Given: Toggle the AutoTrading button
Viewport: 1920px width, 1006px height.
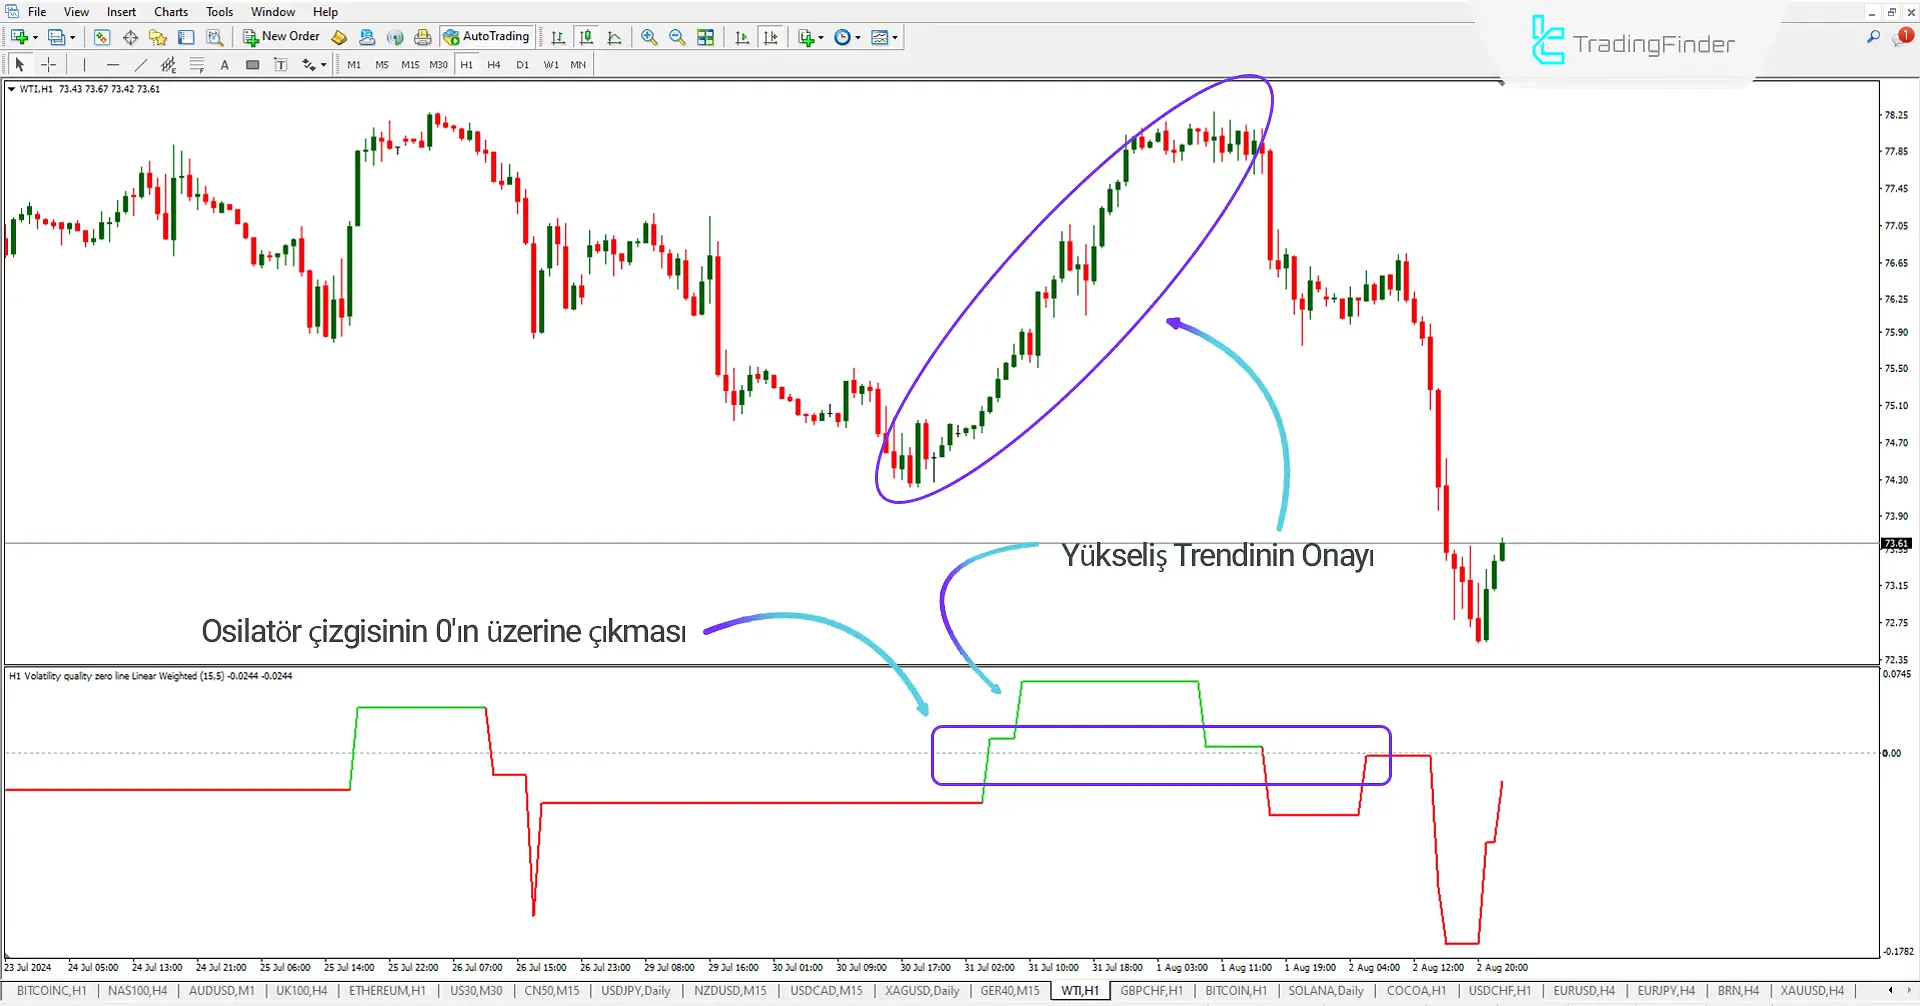Looking at the screenshot, I should point(486,37).
